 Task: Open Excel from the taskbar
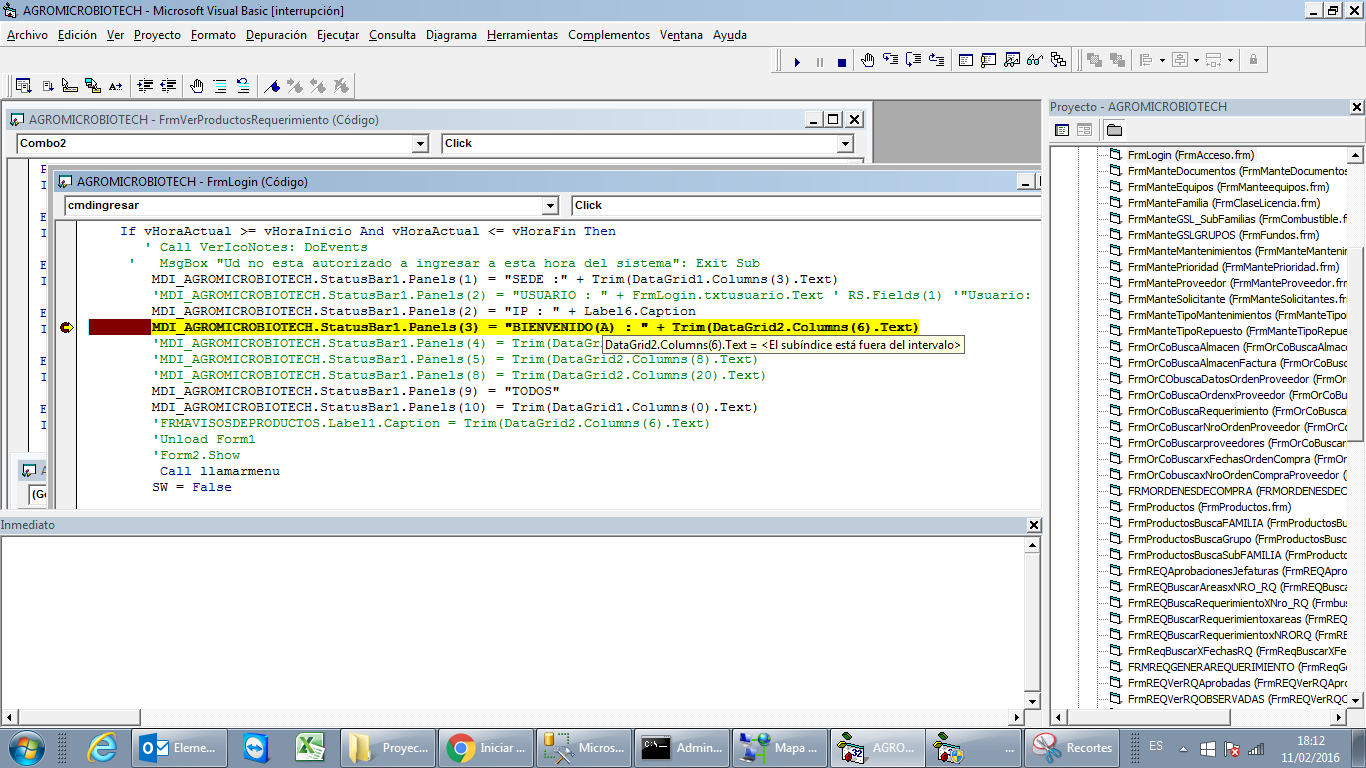[310, 747]
